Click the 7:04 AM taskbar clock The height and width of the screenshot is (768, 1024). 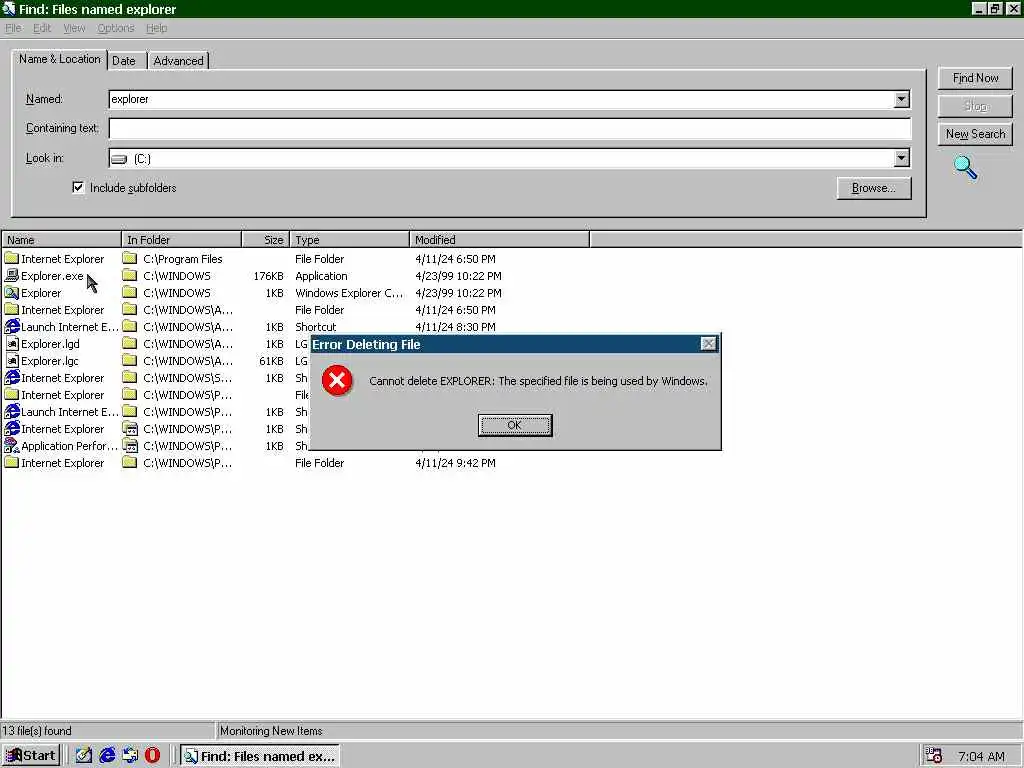click(981, 756)
